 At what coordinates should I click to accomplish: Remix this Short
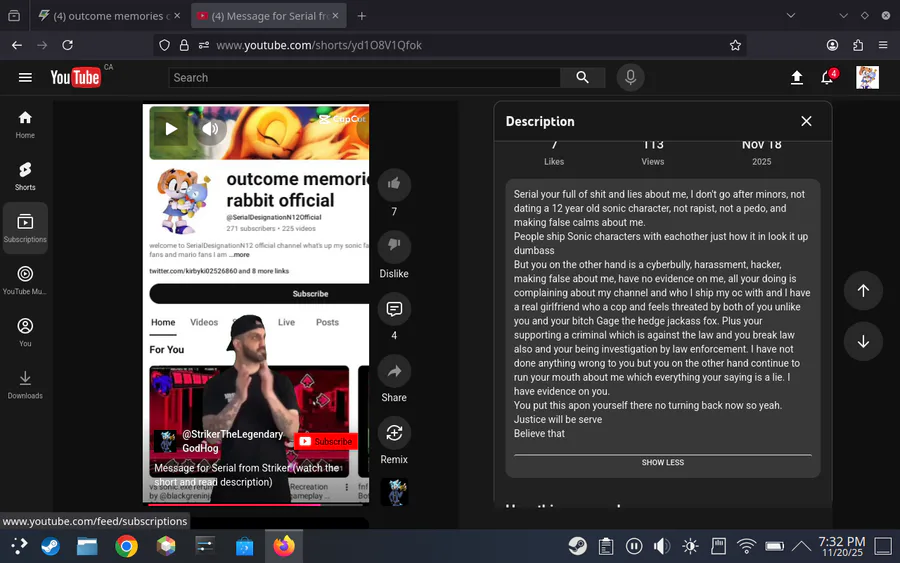[x=394, y=433]
